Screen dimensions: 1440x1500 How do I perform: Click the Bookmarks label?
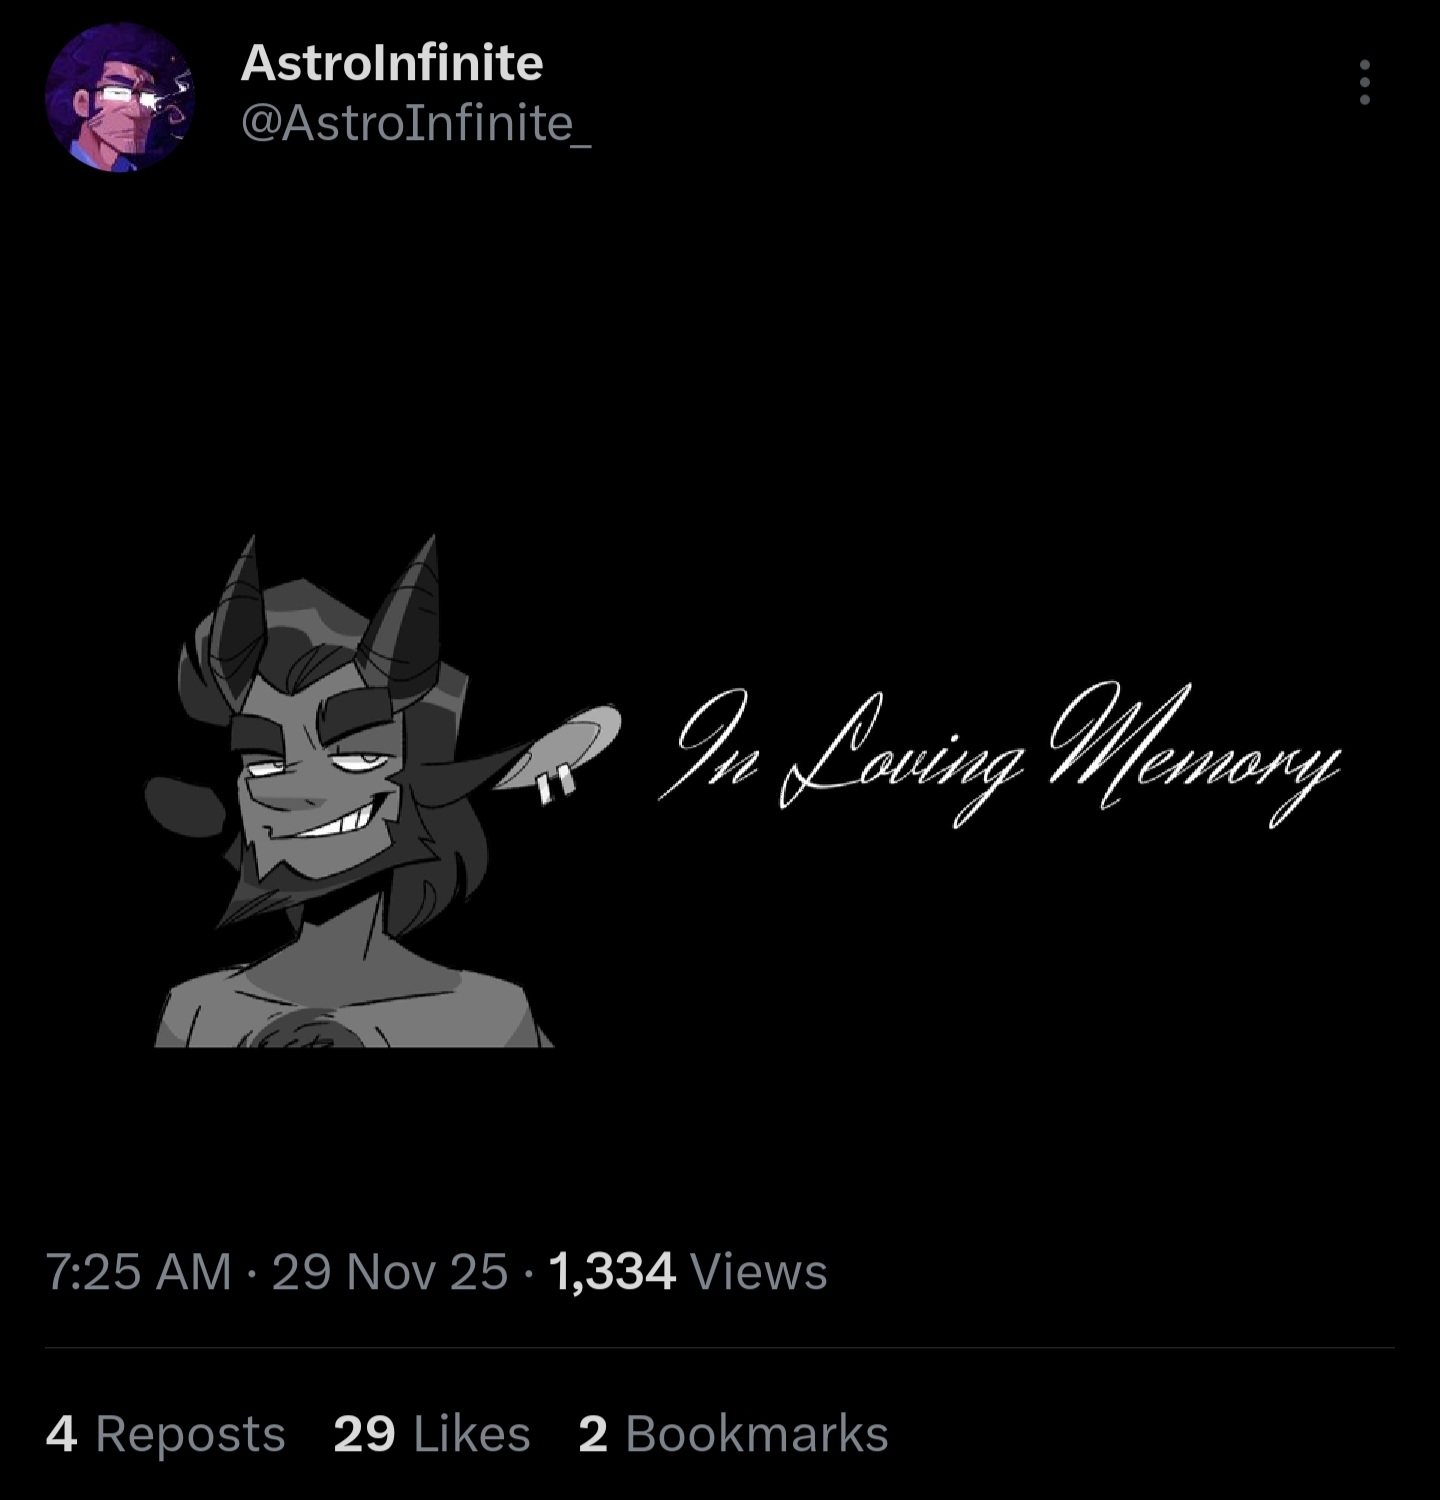pyautogui.click(x=757, y=1434)
